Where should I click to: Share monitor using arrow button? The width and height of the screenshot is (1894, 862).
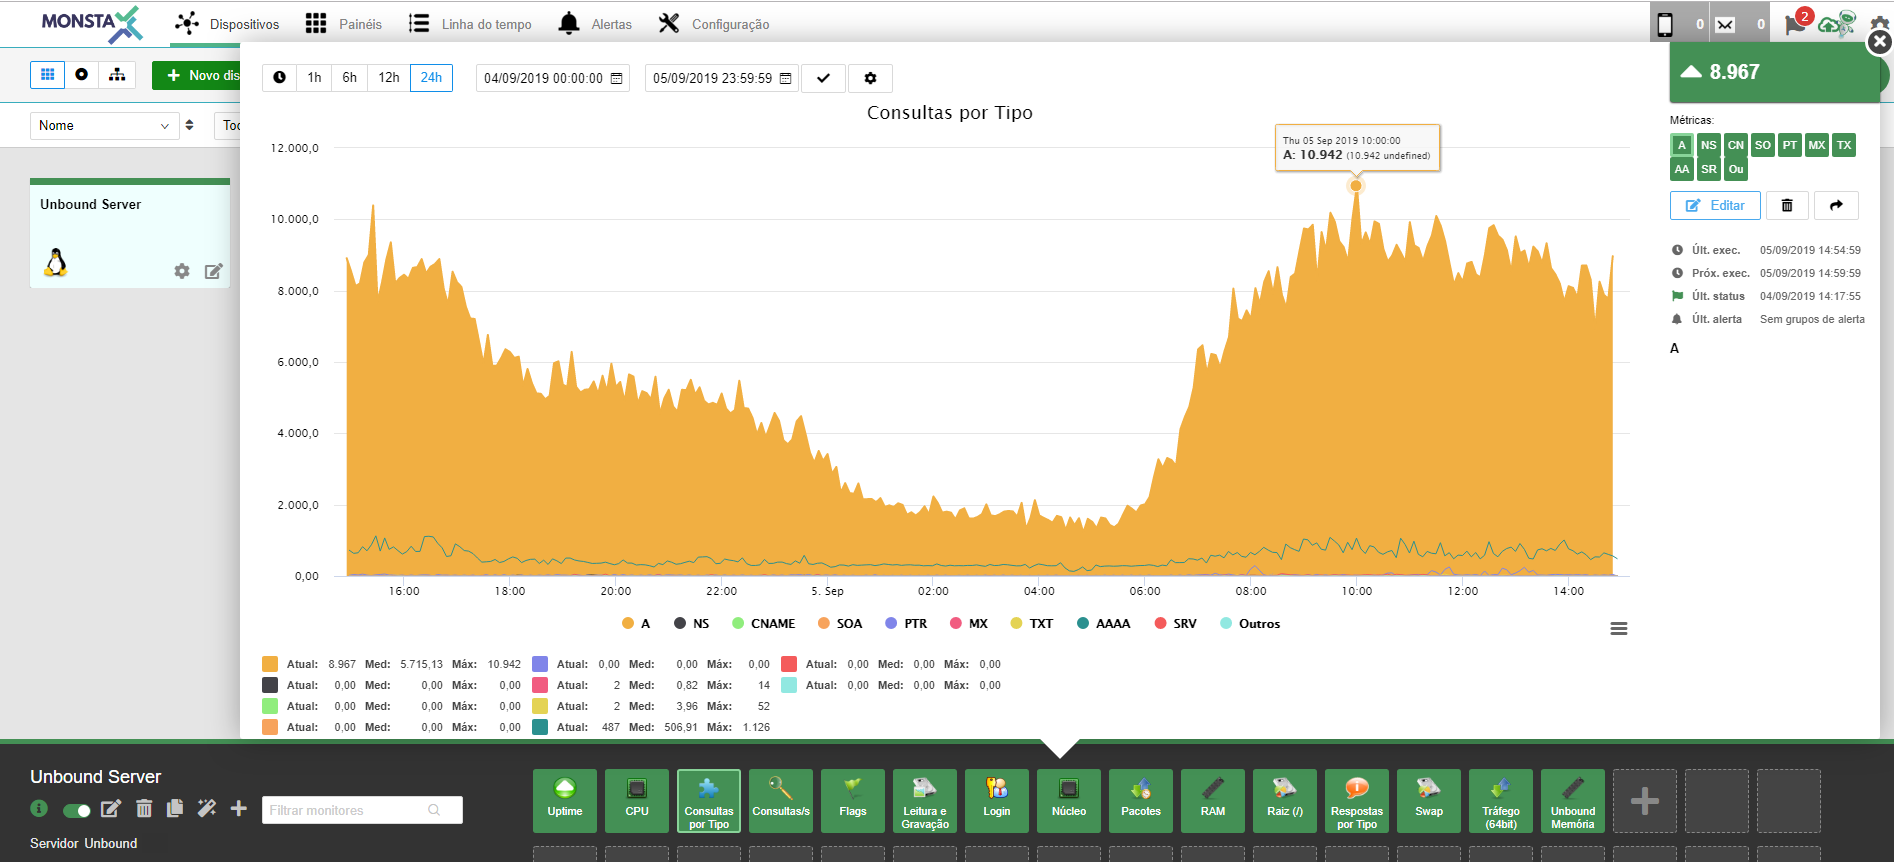point(1836,205)
